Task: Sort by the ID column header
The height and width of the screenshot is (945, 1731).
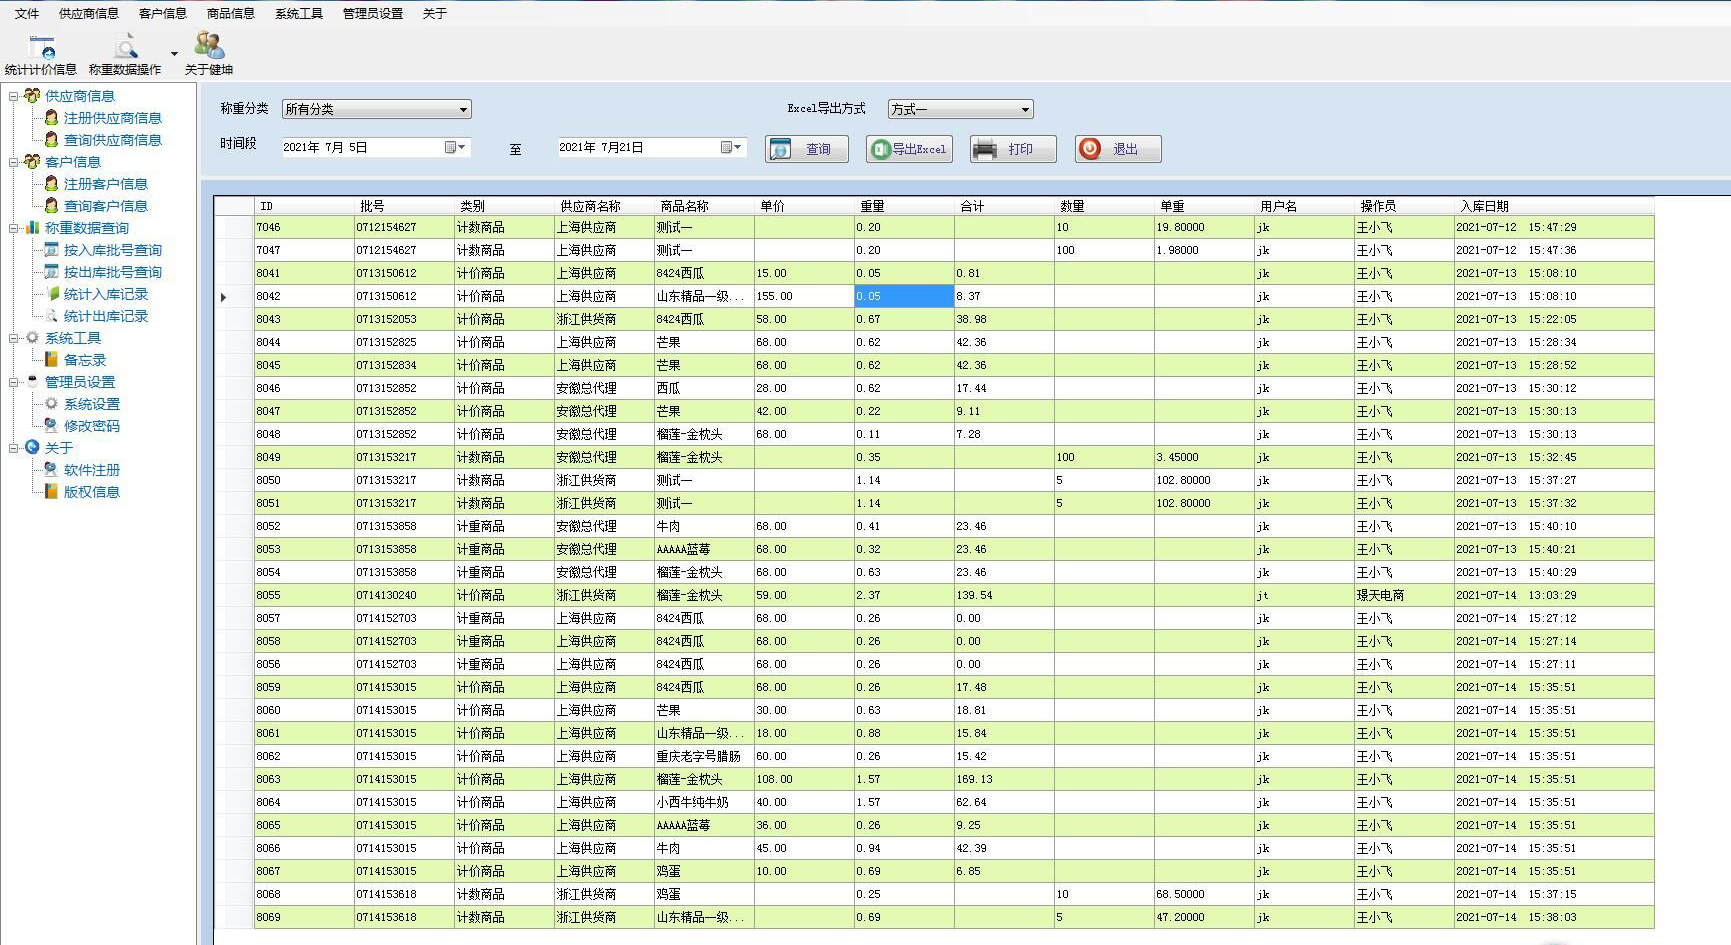Action: pos(304,206)
